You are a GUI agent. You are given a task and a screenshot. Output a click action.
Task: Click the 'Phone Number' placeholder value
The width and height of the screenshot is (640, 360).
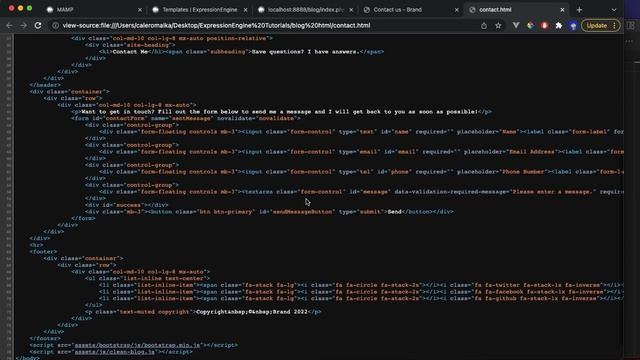click(523, 172)
